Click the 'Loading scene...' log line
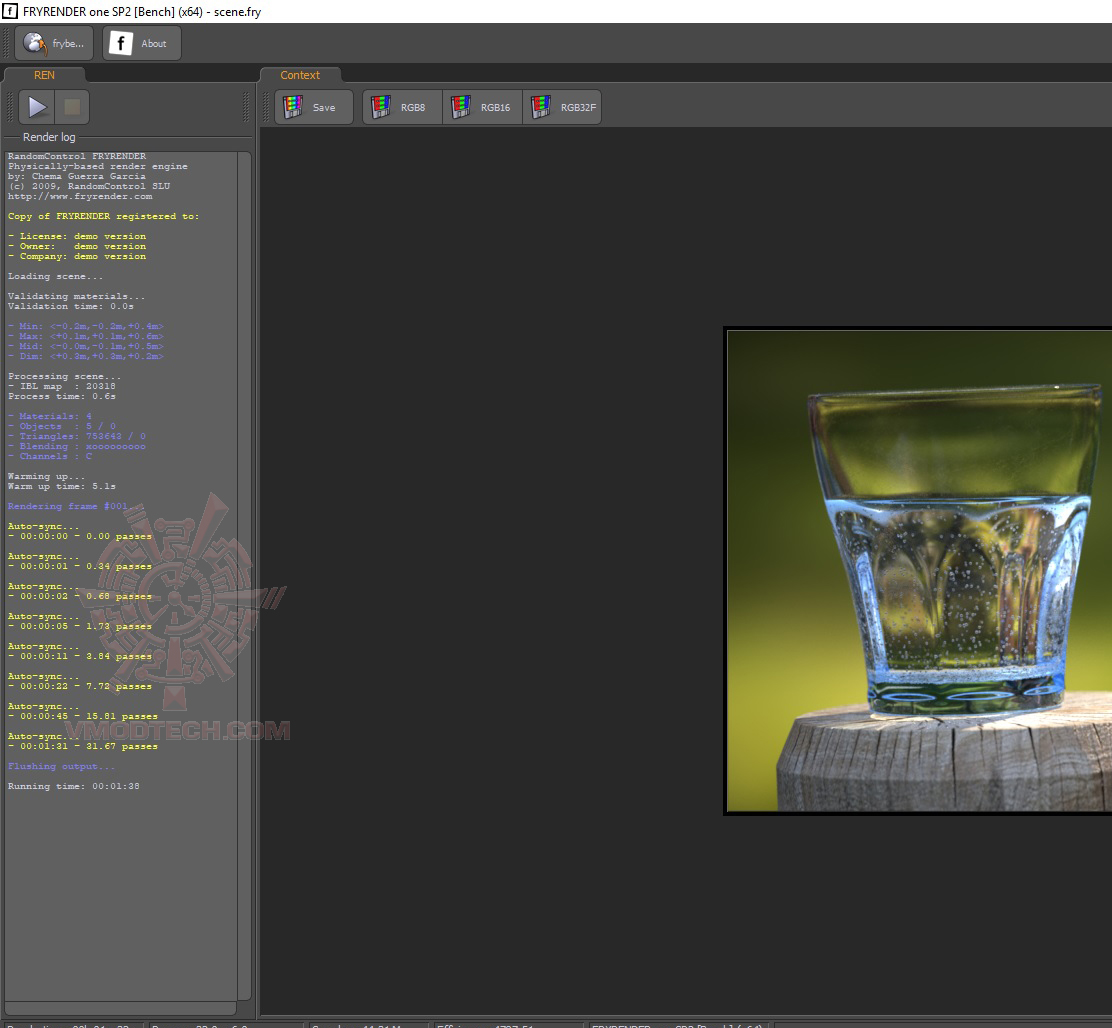Screen dimensions: 1112x1028 point(55,276)
